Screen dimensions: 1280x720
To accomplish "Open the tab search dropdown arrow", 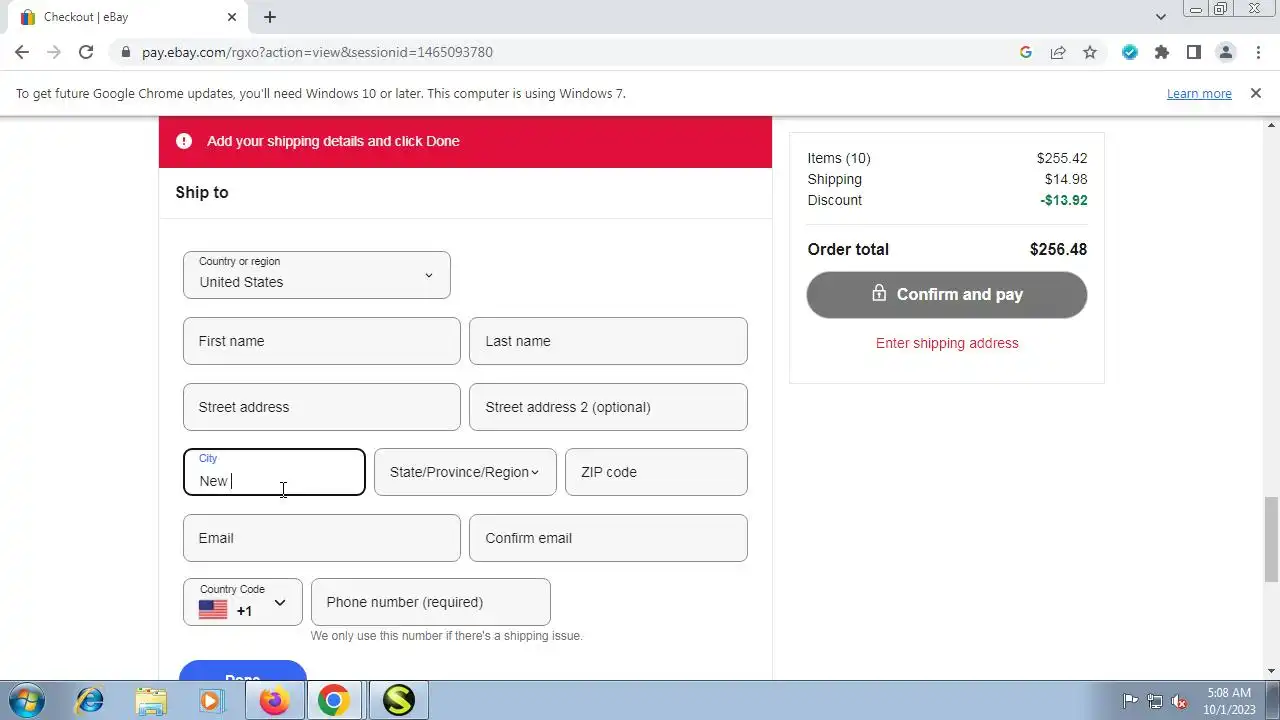I will (x=1160, y=17).
